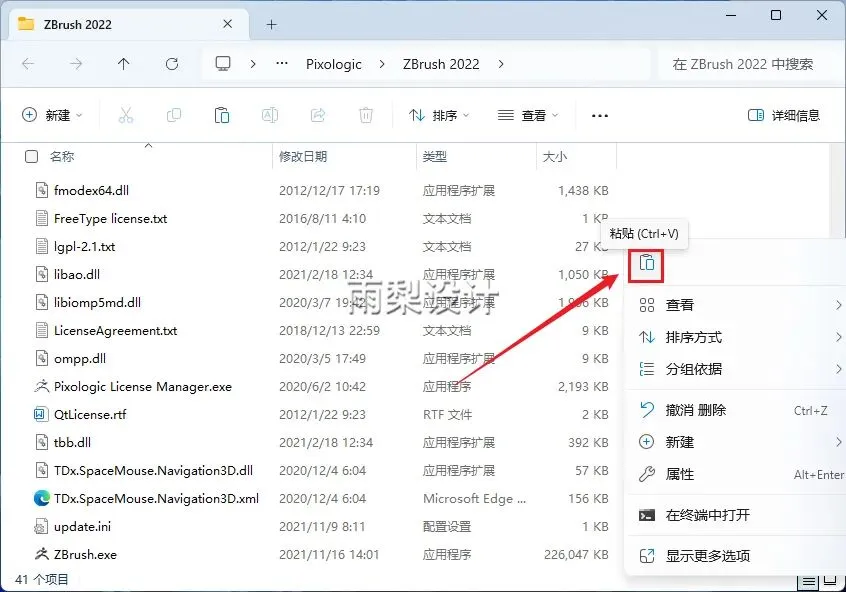Screen dimensions: 846x592
Task: Open 查看 submenu in context menu
Action: 736,305
